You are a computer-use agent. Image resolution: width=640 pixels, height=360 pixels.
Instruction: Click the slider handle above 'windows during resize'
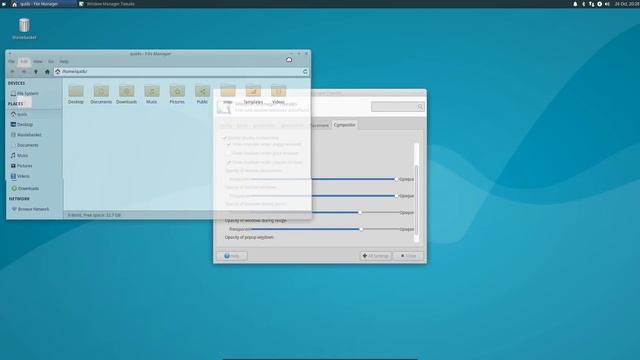pos(360,213)
